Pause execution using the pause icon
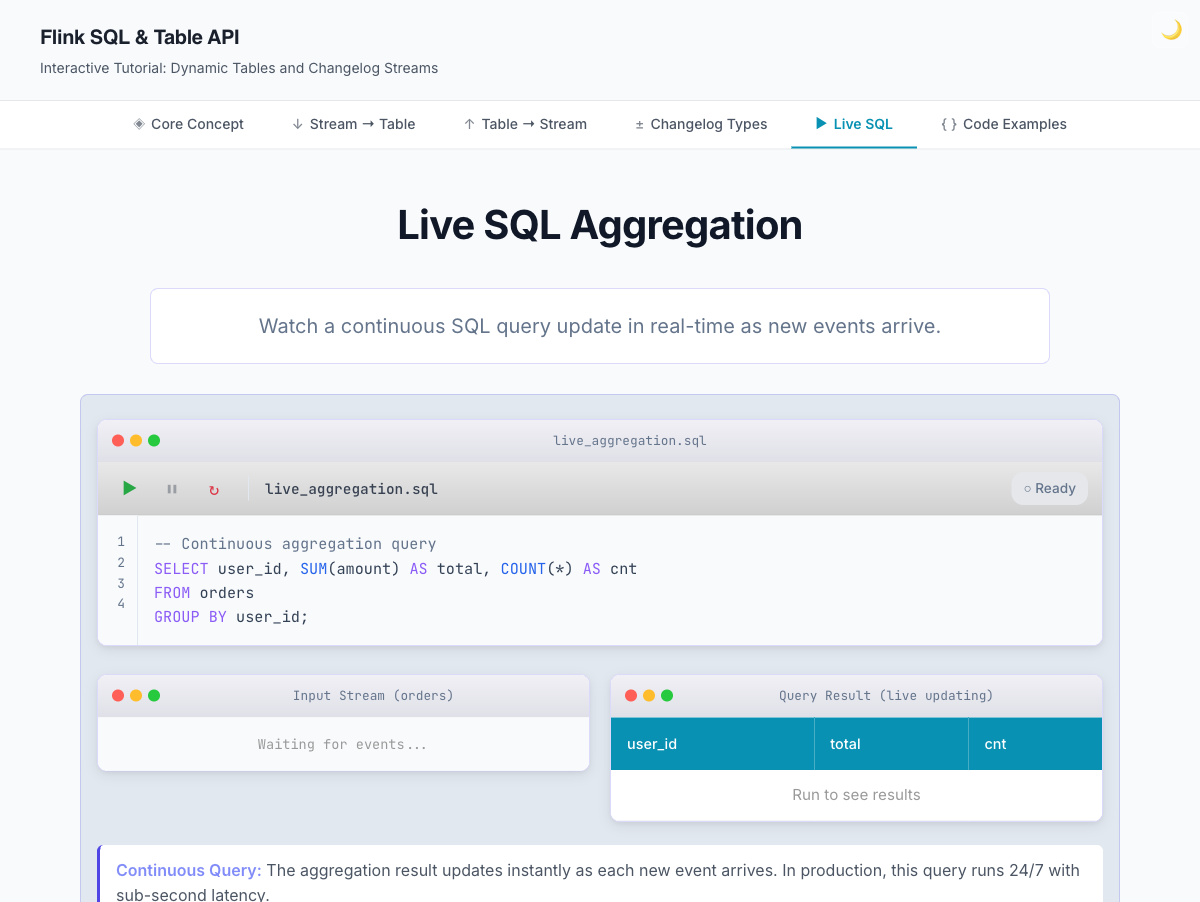Image resolution: width=1200 pixels, height=902 pixels. point(171,488)
